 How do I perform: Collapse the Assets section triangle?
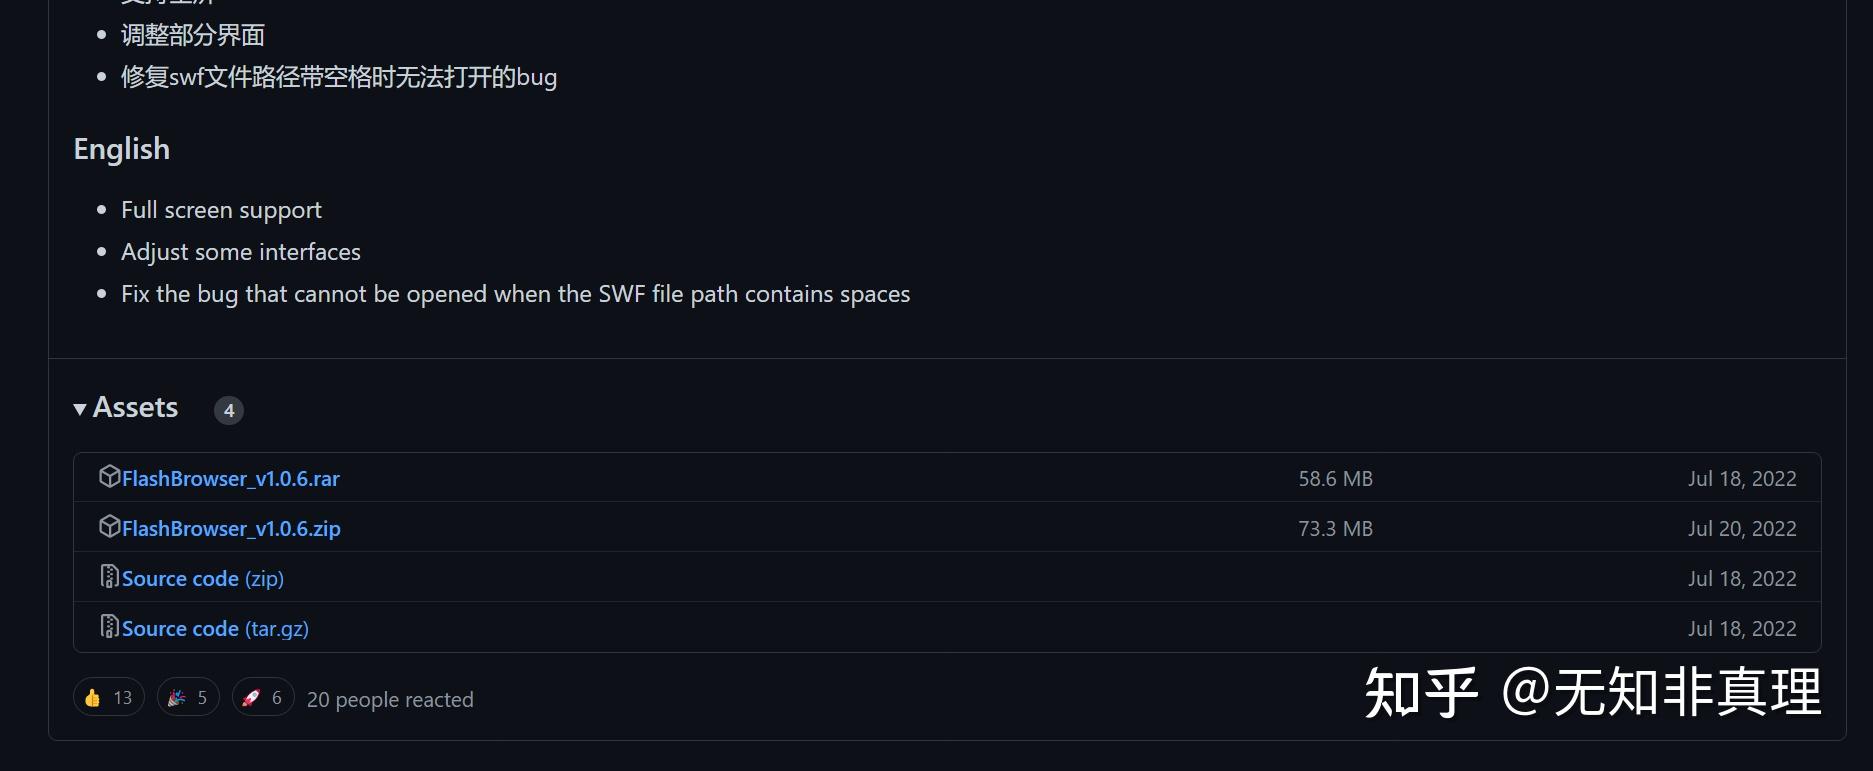point(80,409)
